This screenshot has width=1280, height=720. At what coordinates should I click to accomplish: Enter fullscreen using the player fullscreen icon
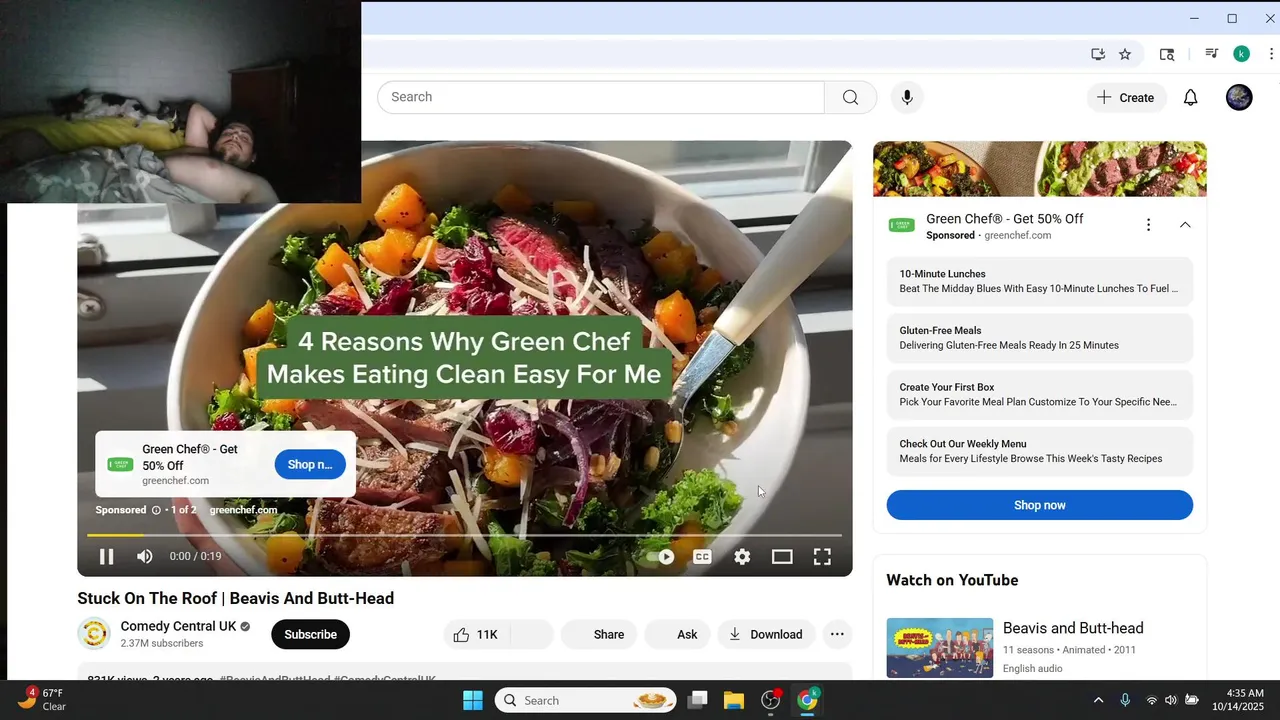tap(822, 557)
